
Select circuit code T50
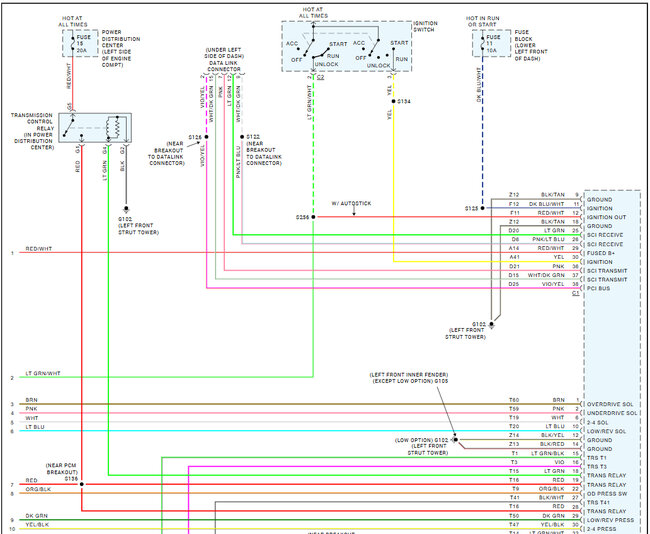click(514, 516)
